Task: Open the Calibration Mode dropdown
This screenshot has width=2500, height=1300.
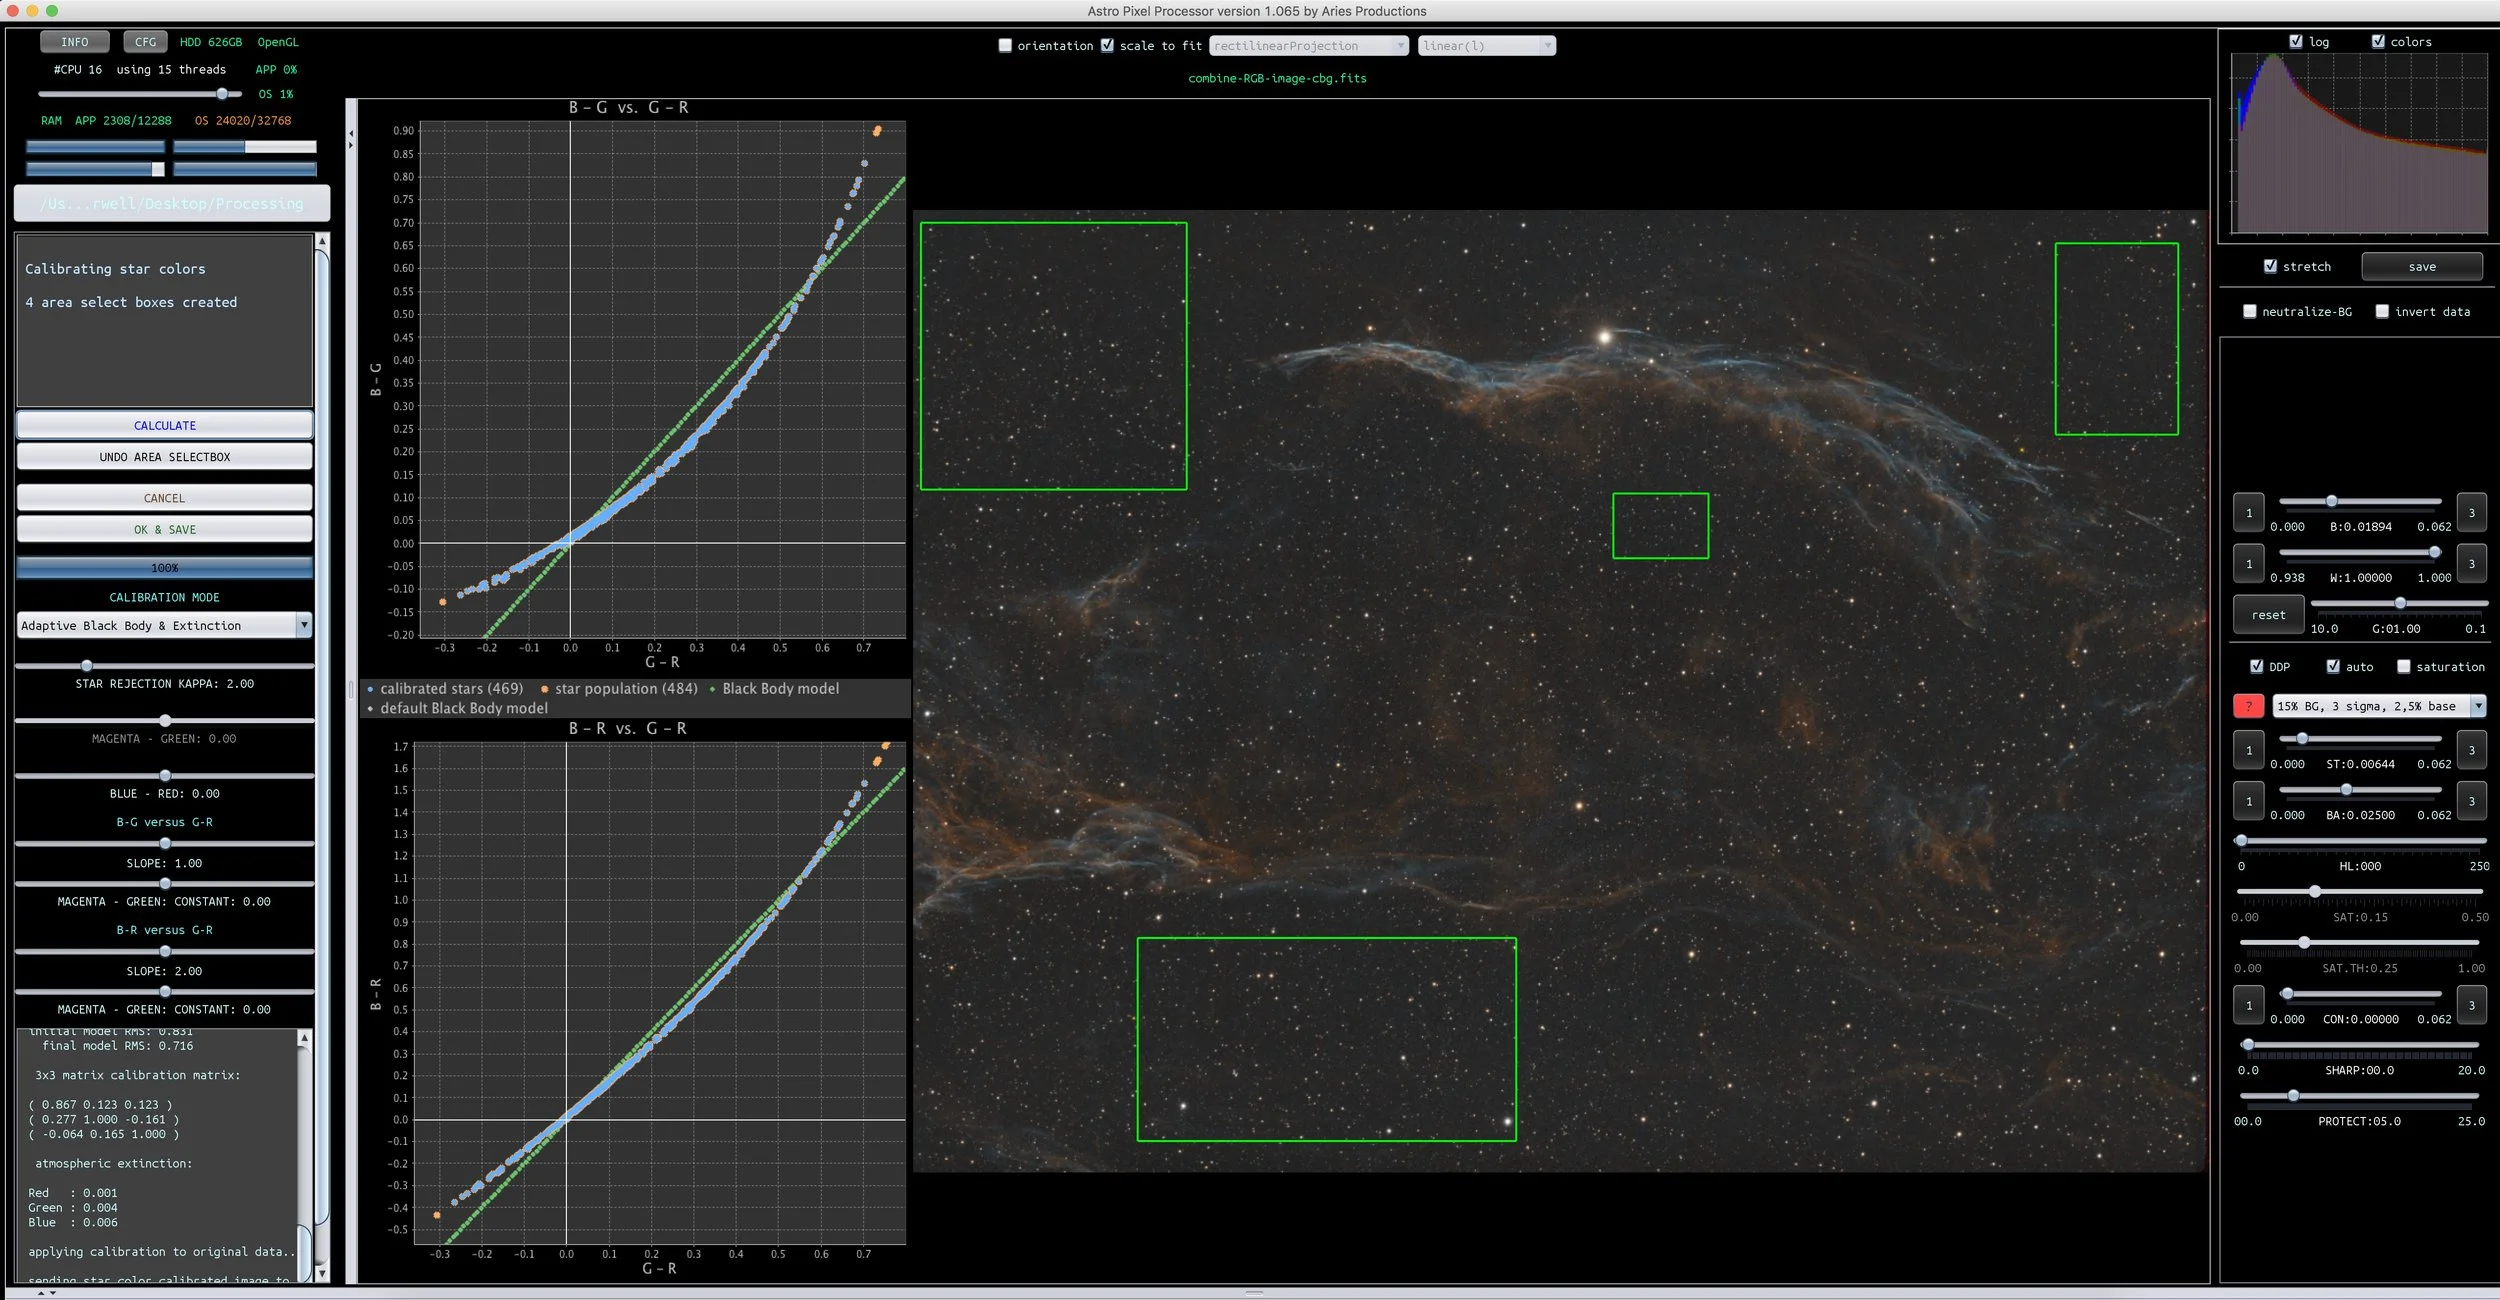Action: (165, 626)
